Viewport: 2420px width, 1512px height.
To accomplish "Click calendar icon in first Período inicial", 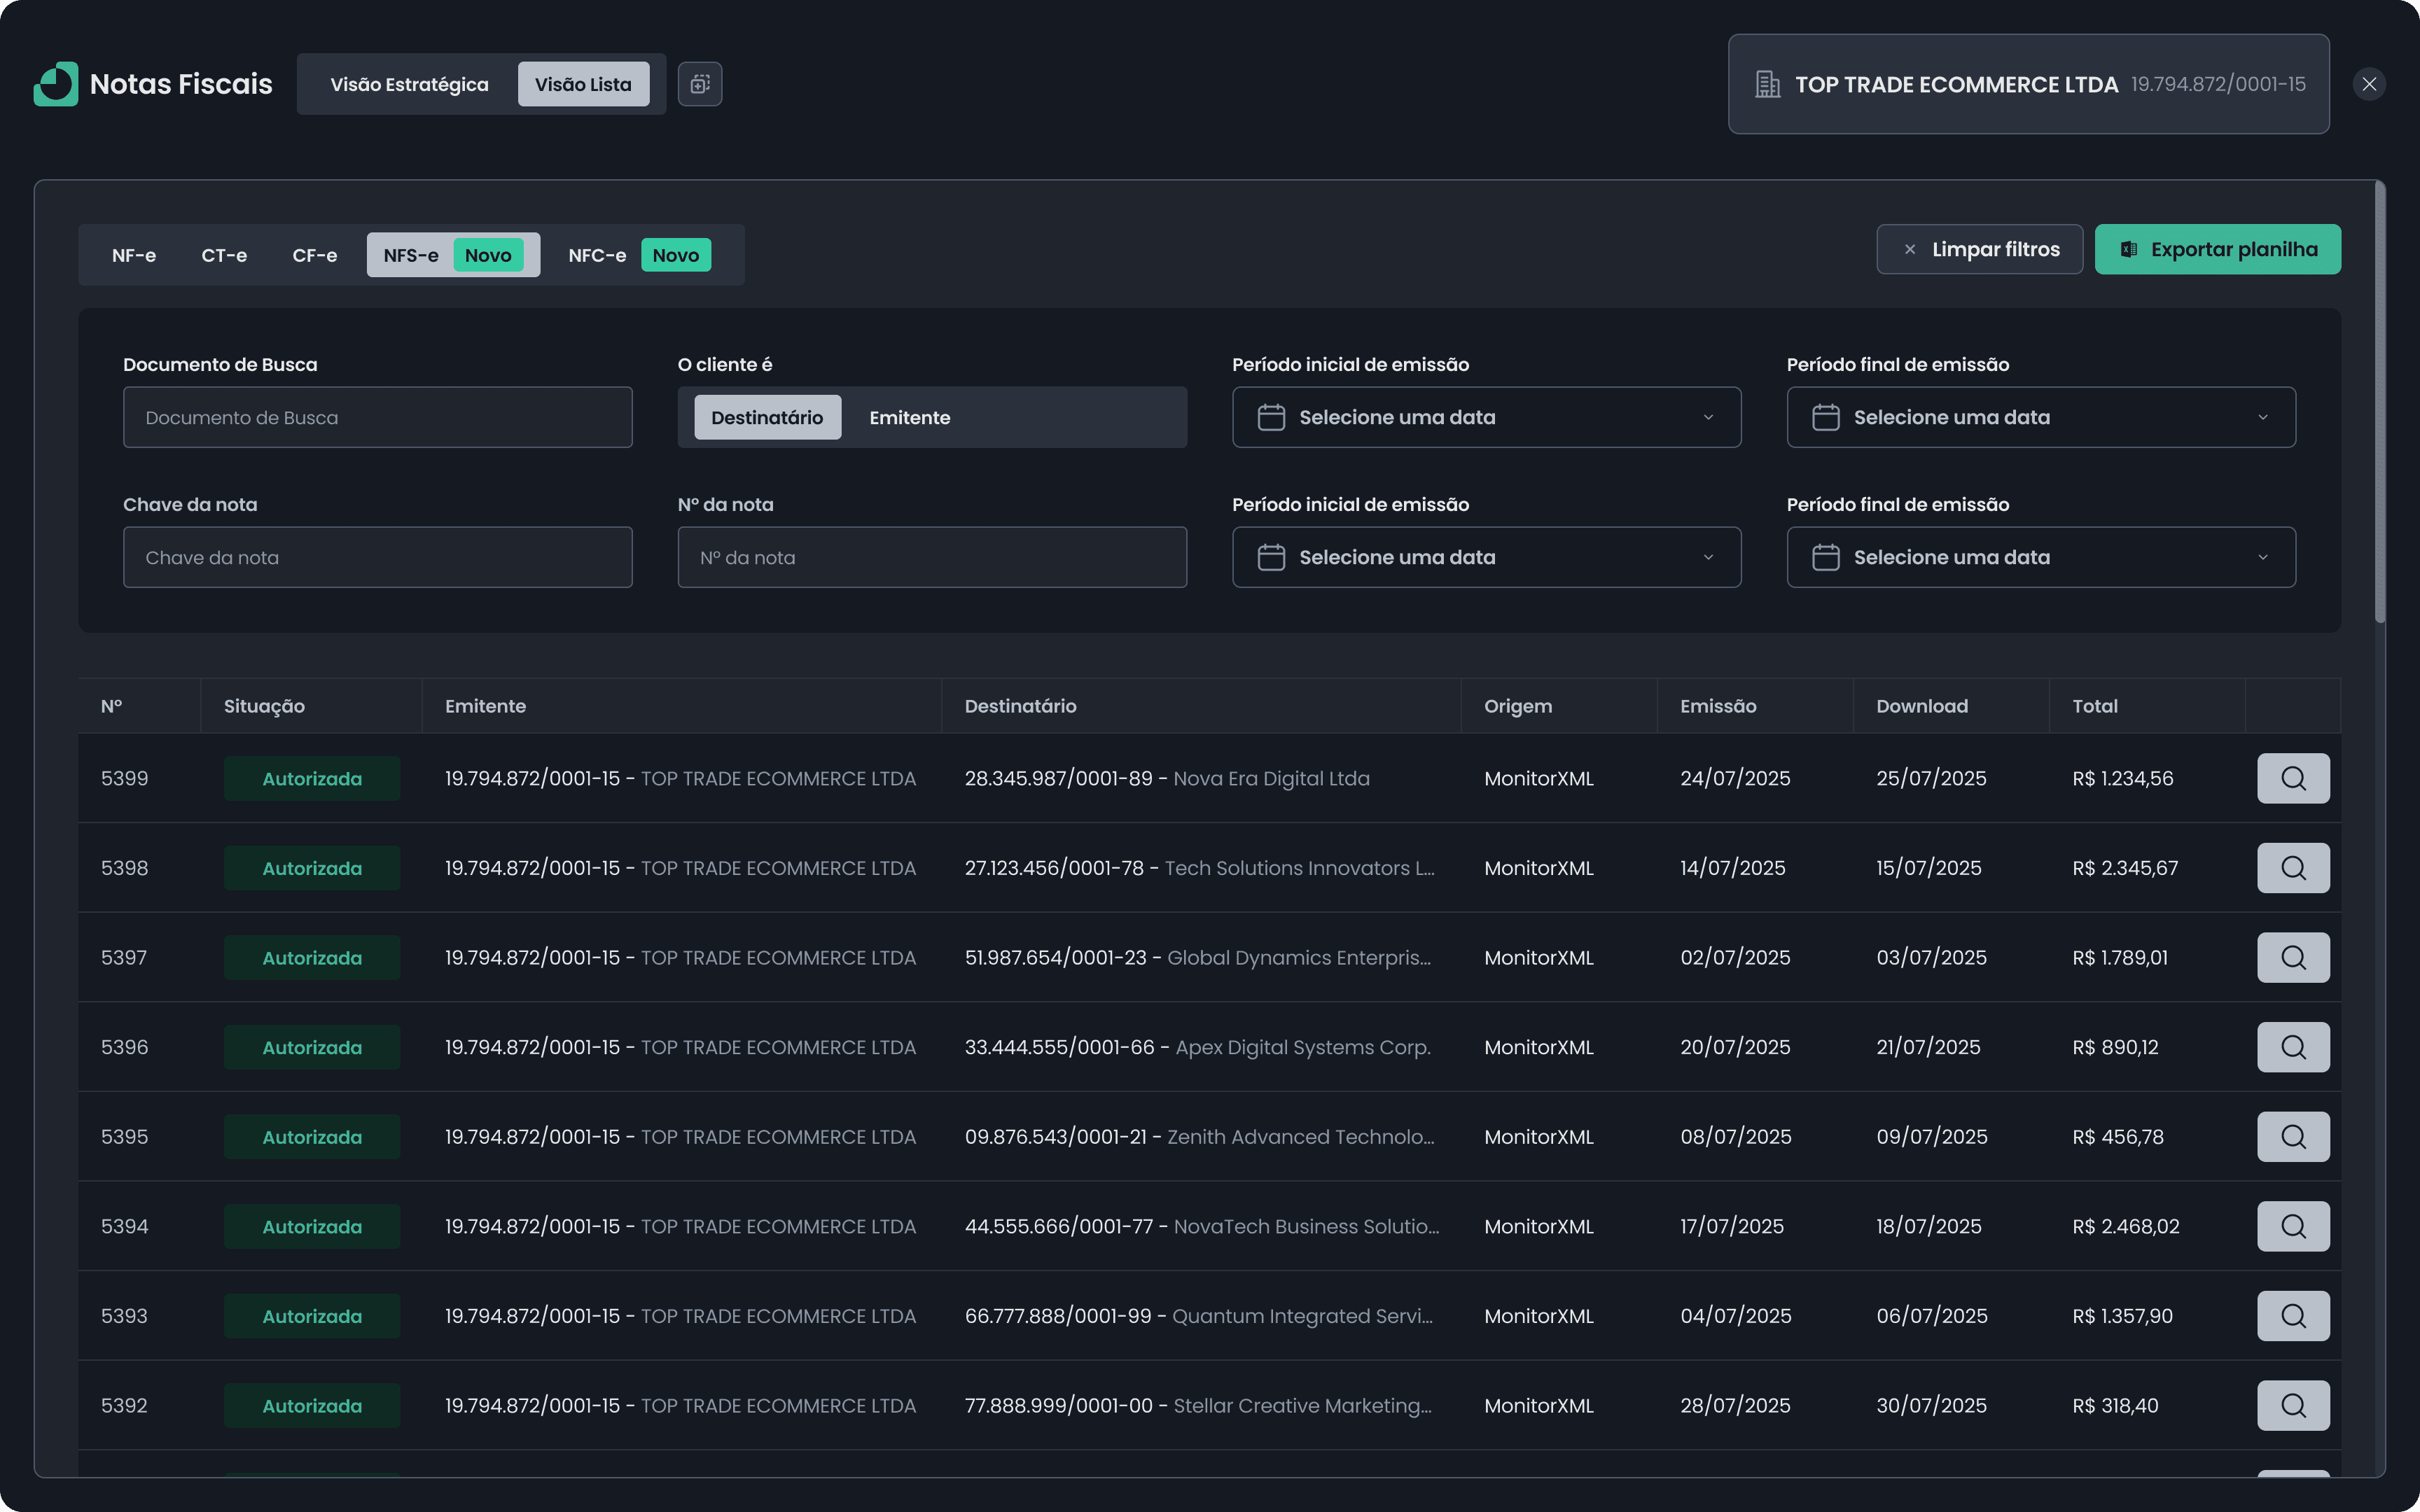I will coord(1271,417).
